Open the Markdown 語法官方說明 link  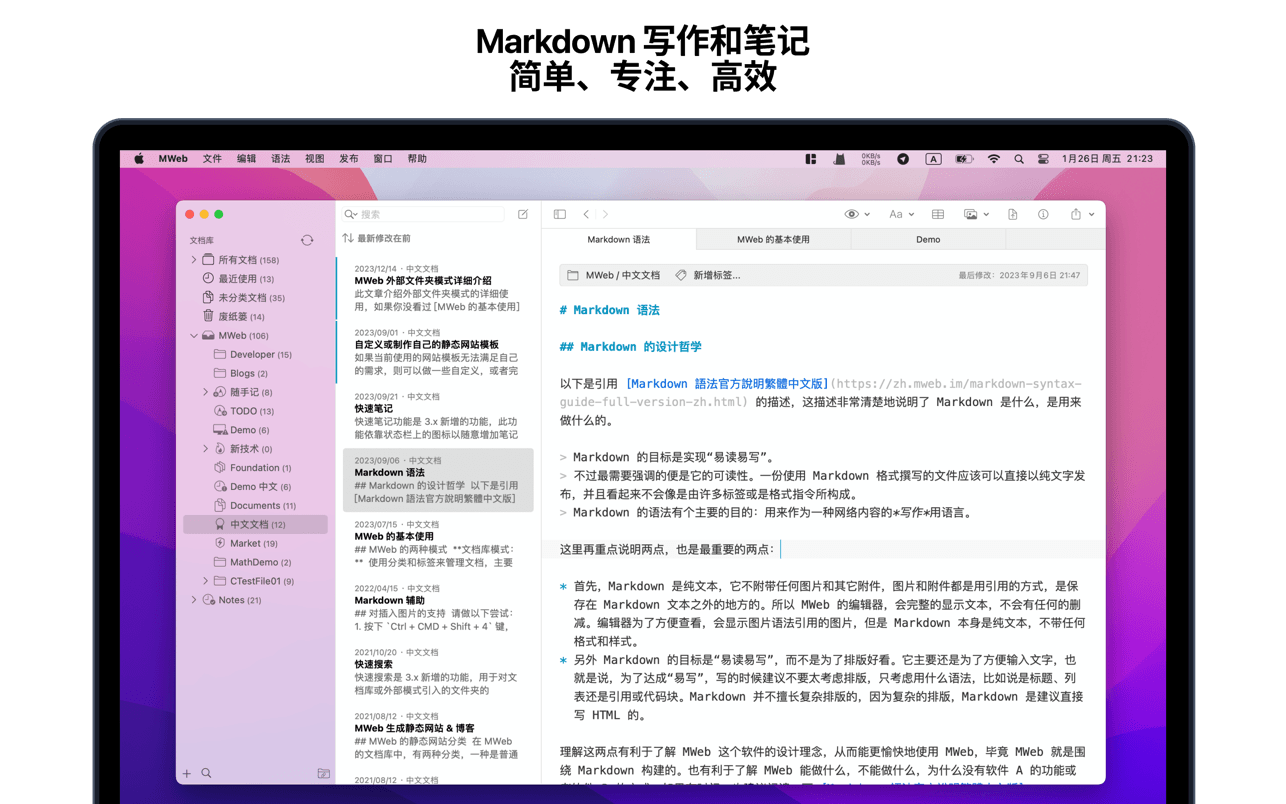726,384
